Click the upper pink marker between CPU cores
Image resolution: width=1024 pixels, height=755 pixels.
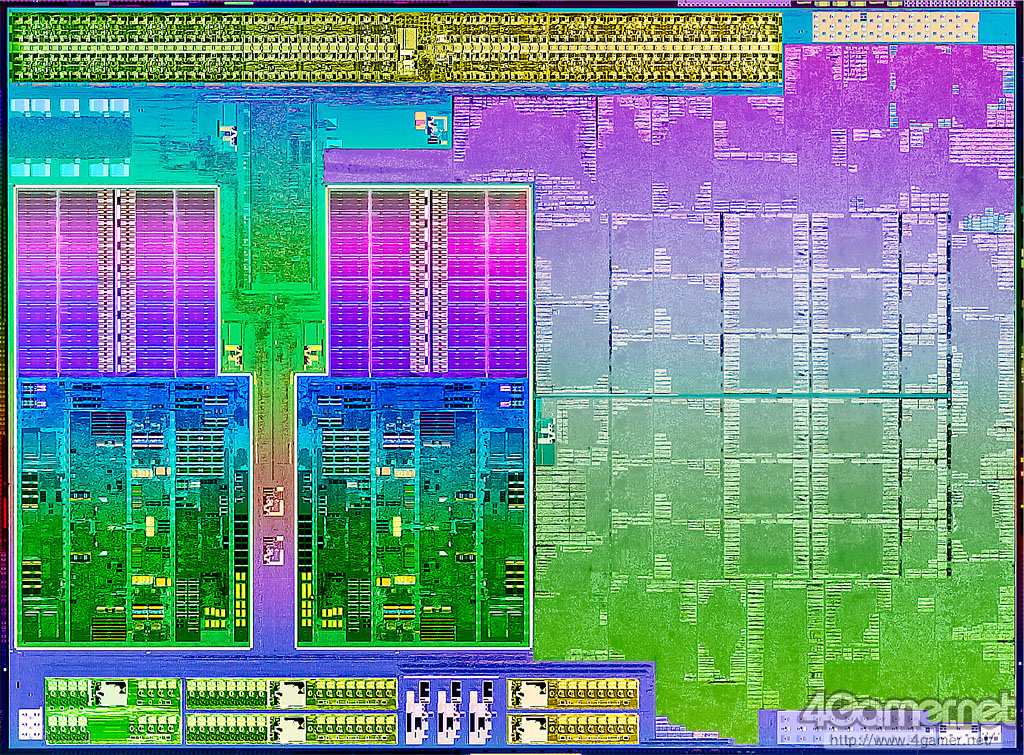[x=272, y=500]
